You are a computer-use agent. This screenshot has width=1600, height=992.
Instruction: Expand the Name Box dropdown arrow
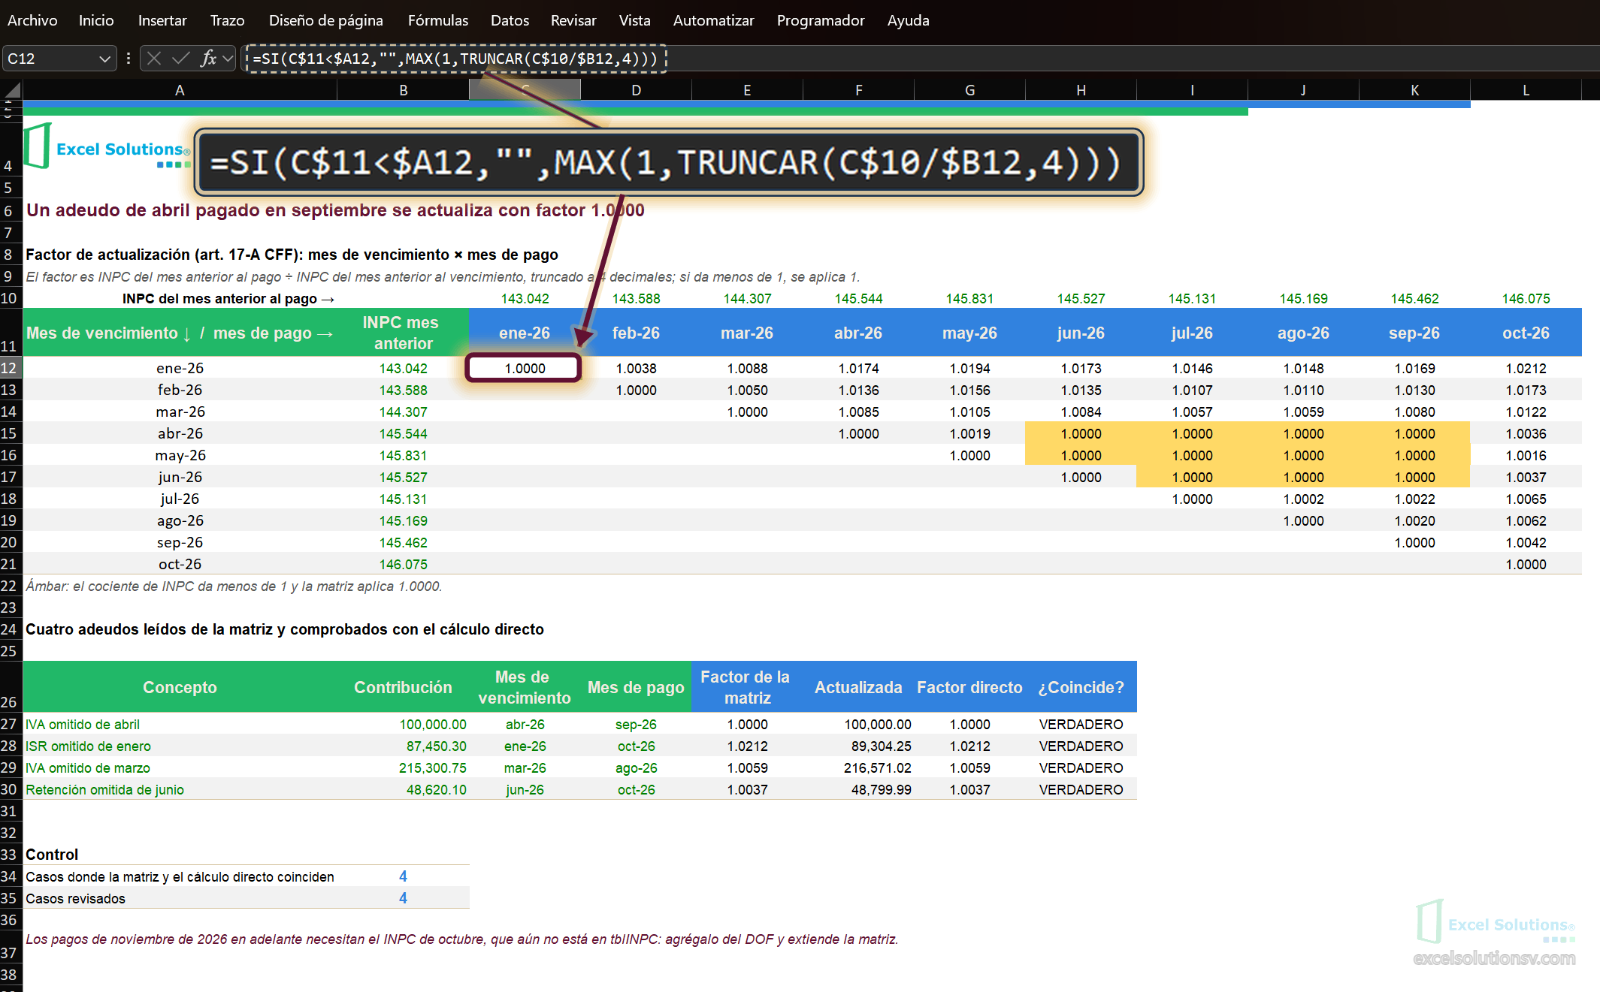(x=105, y=59)
